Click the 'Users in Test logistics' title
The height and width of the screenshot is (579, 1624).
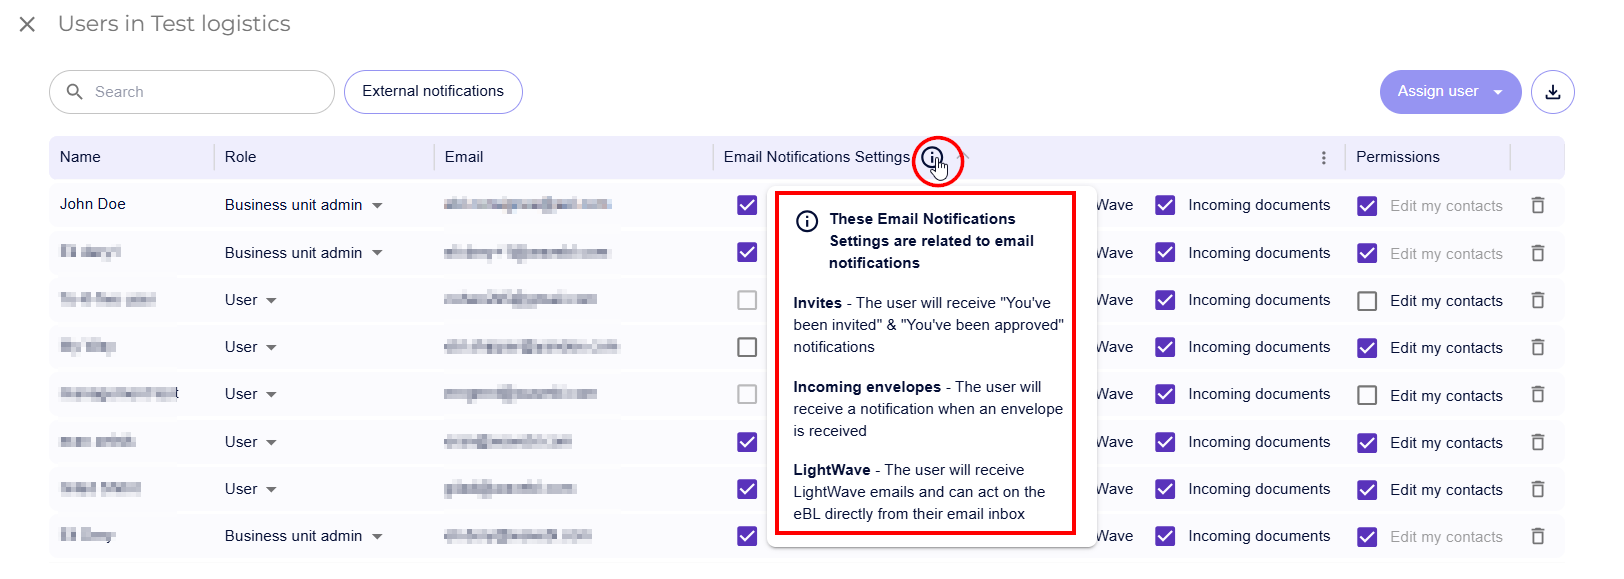(x=174, y=24)
